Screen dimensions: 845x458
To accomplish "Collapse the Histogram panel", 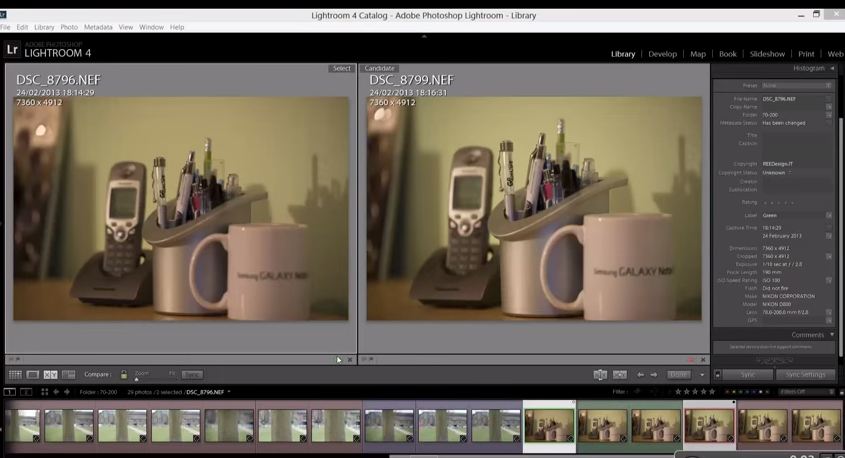I will [831, 68].
